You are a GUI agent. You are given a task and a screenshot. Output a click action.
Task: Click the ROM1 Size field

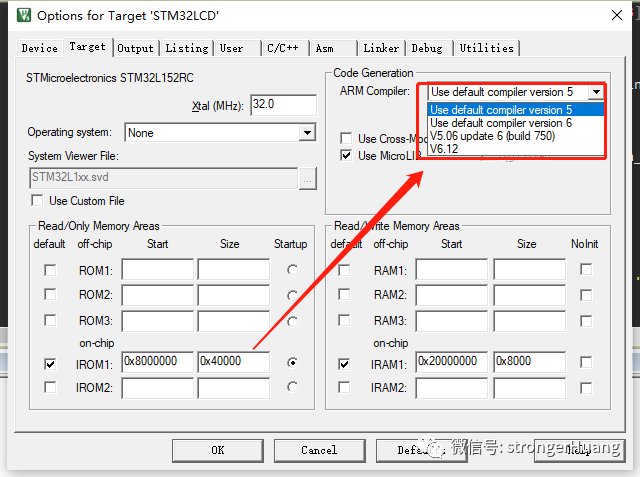234,269
